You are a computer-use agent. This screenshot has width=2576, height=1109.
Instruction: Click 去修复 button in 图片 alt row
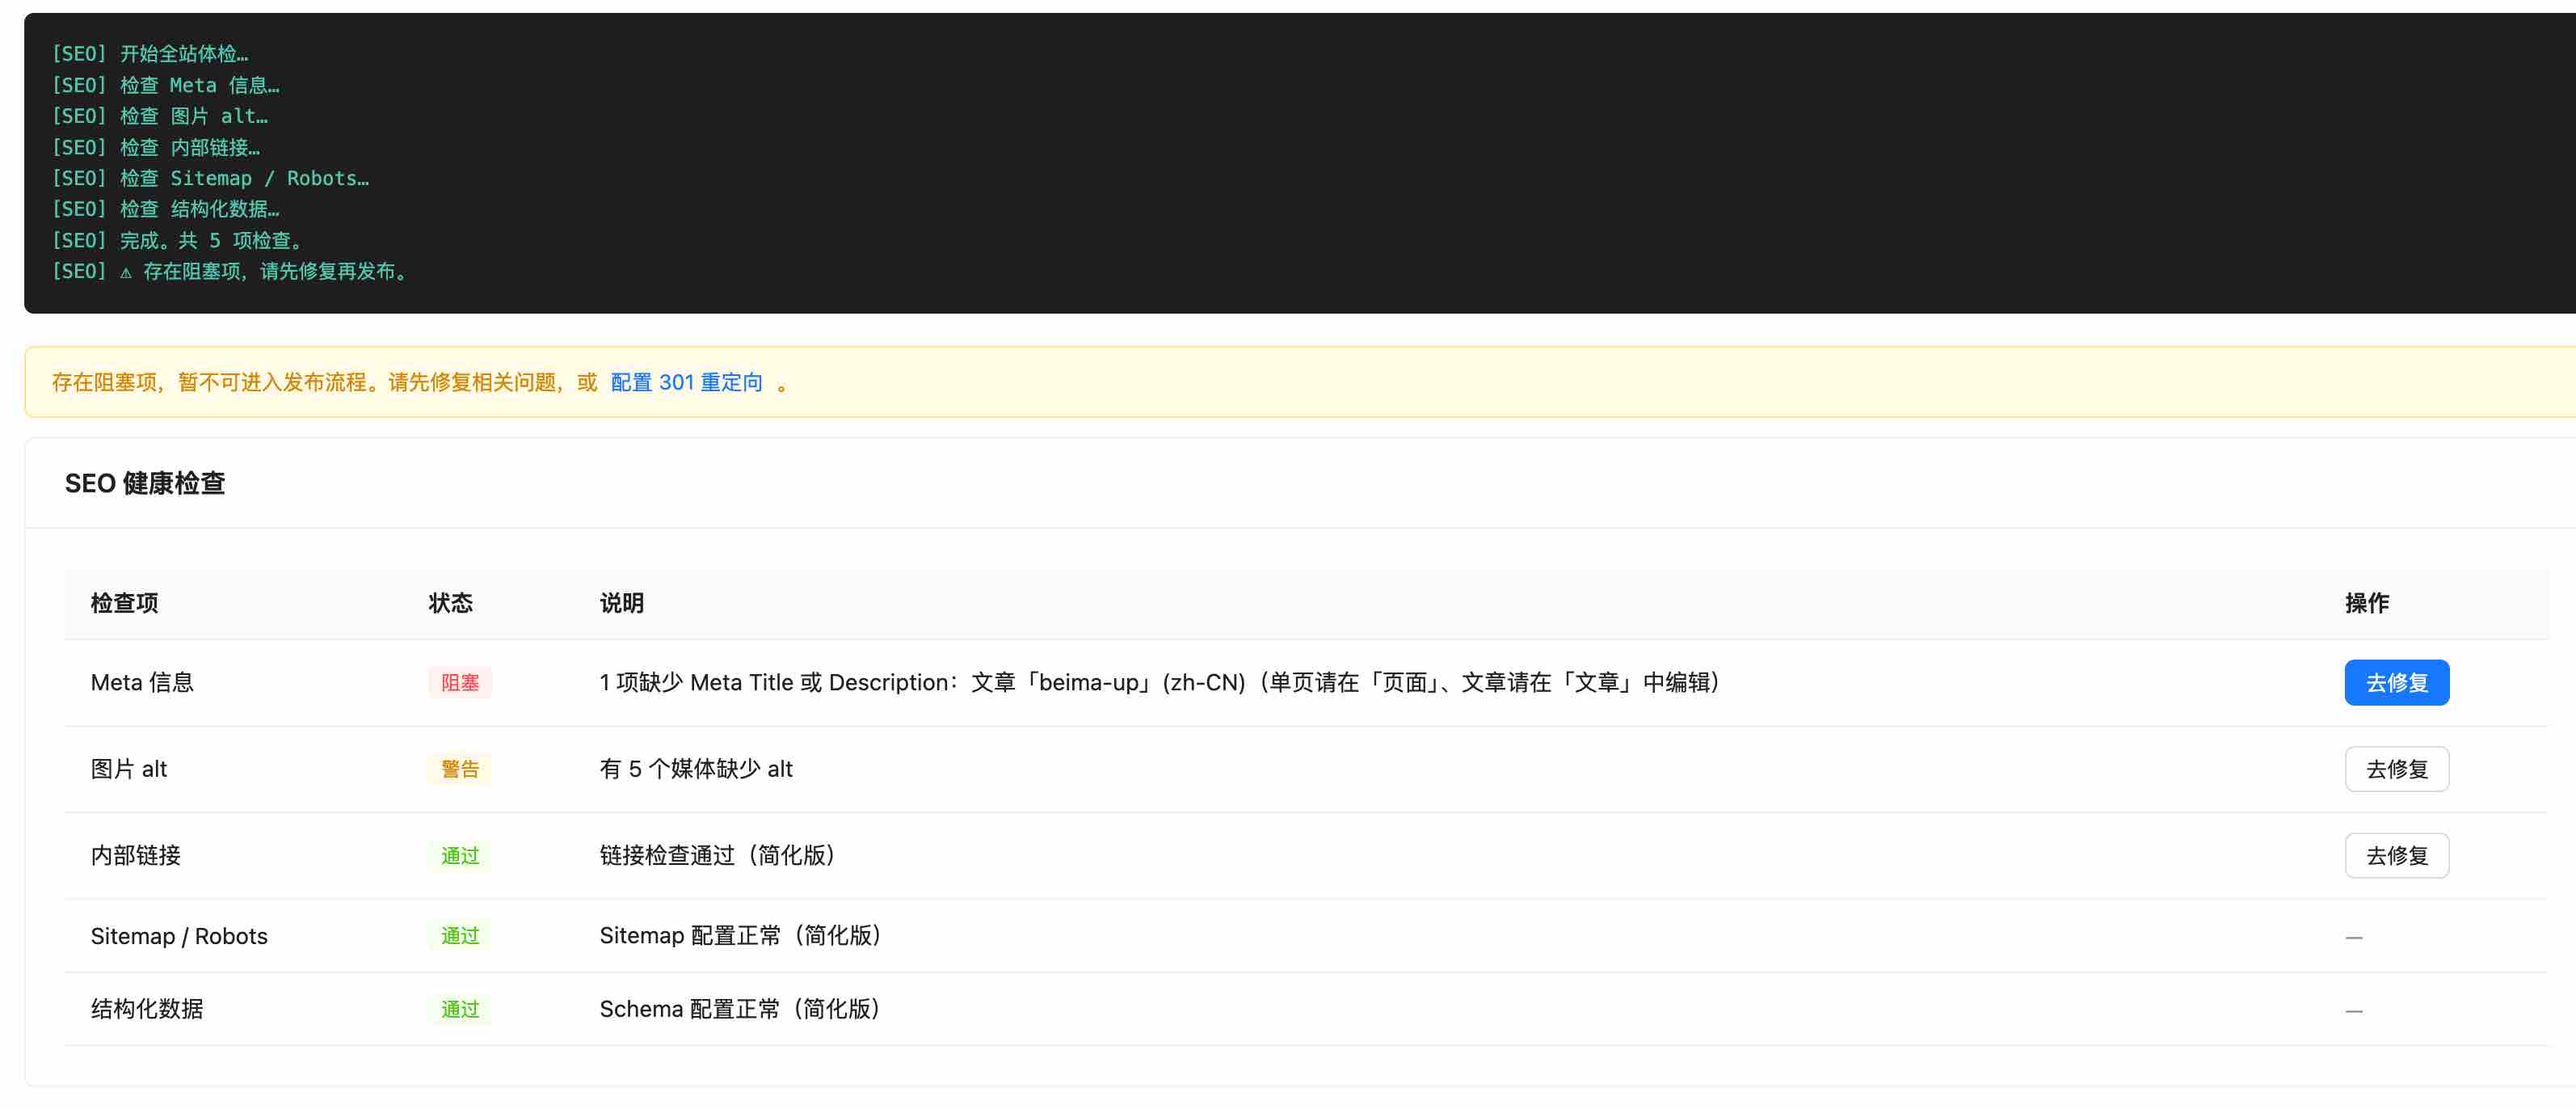(x=2396, y=769)
